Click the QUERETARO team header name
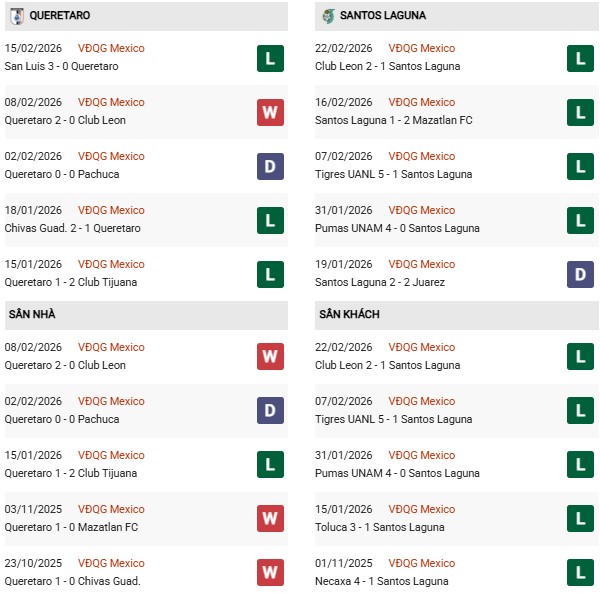This screenshot has height=593, width=600. pos(60,16)
